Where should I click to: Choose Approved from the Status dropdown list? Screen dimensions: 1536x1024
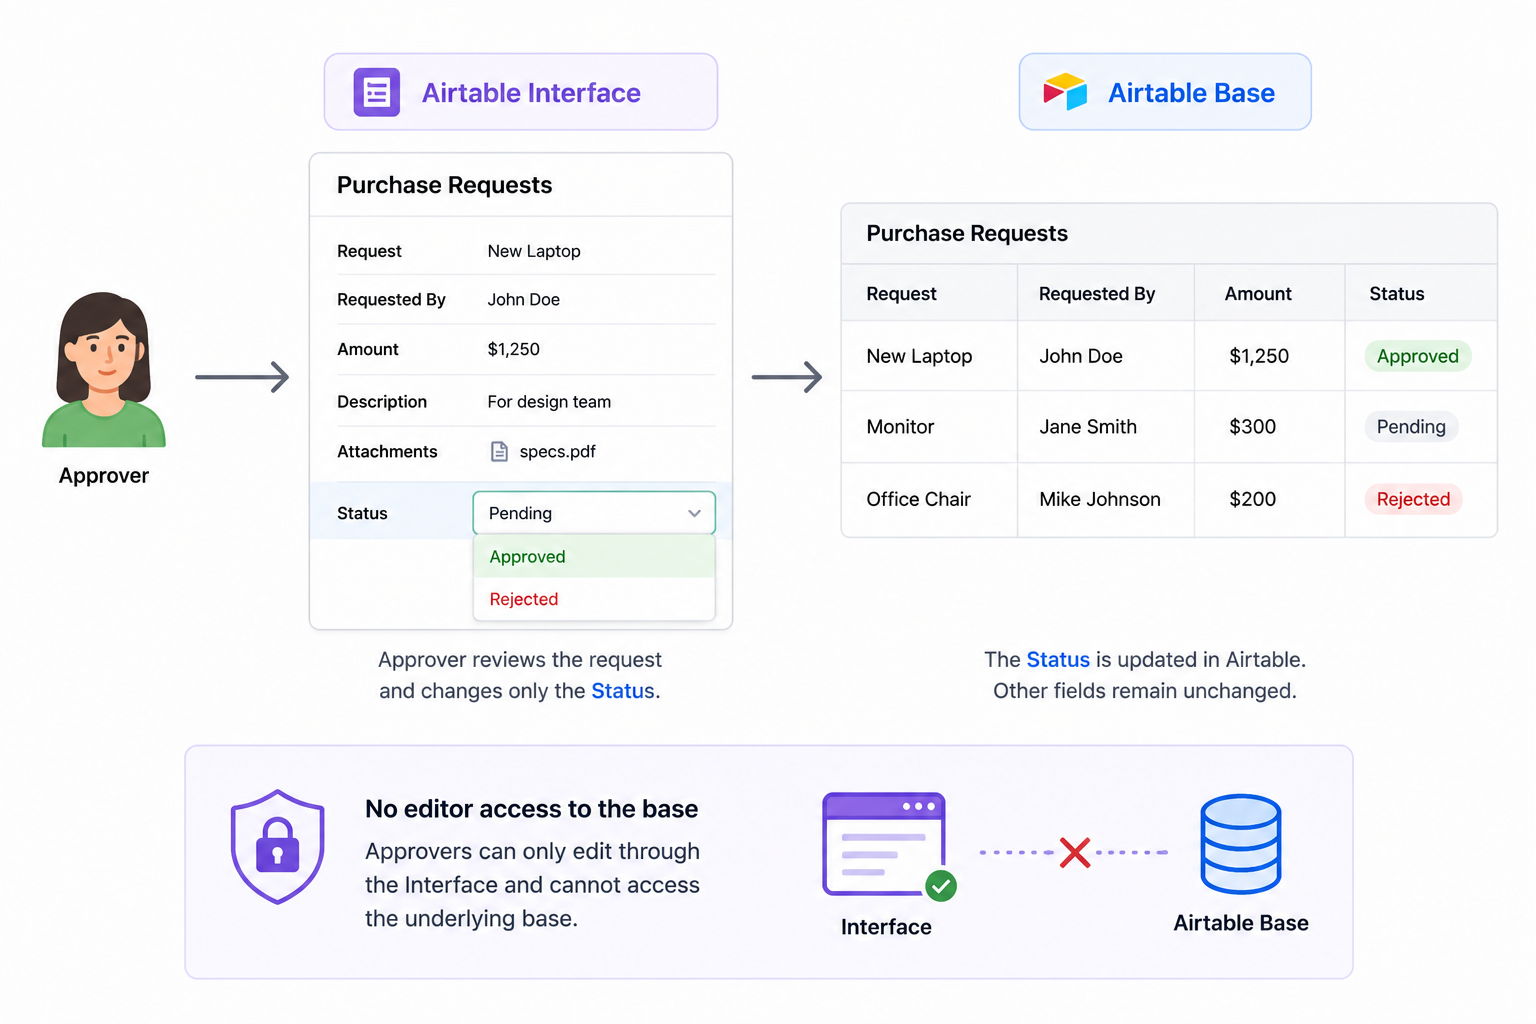click(594, 557)
